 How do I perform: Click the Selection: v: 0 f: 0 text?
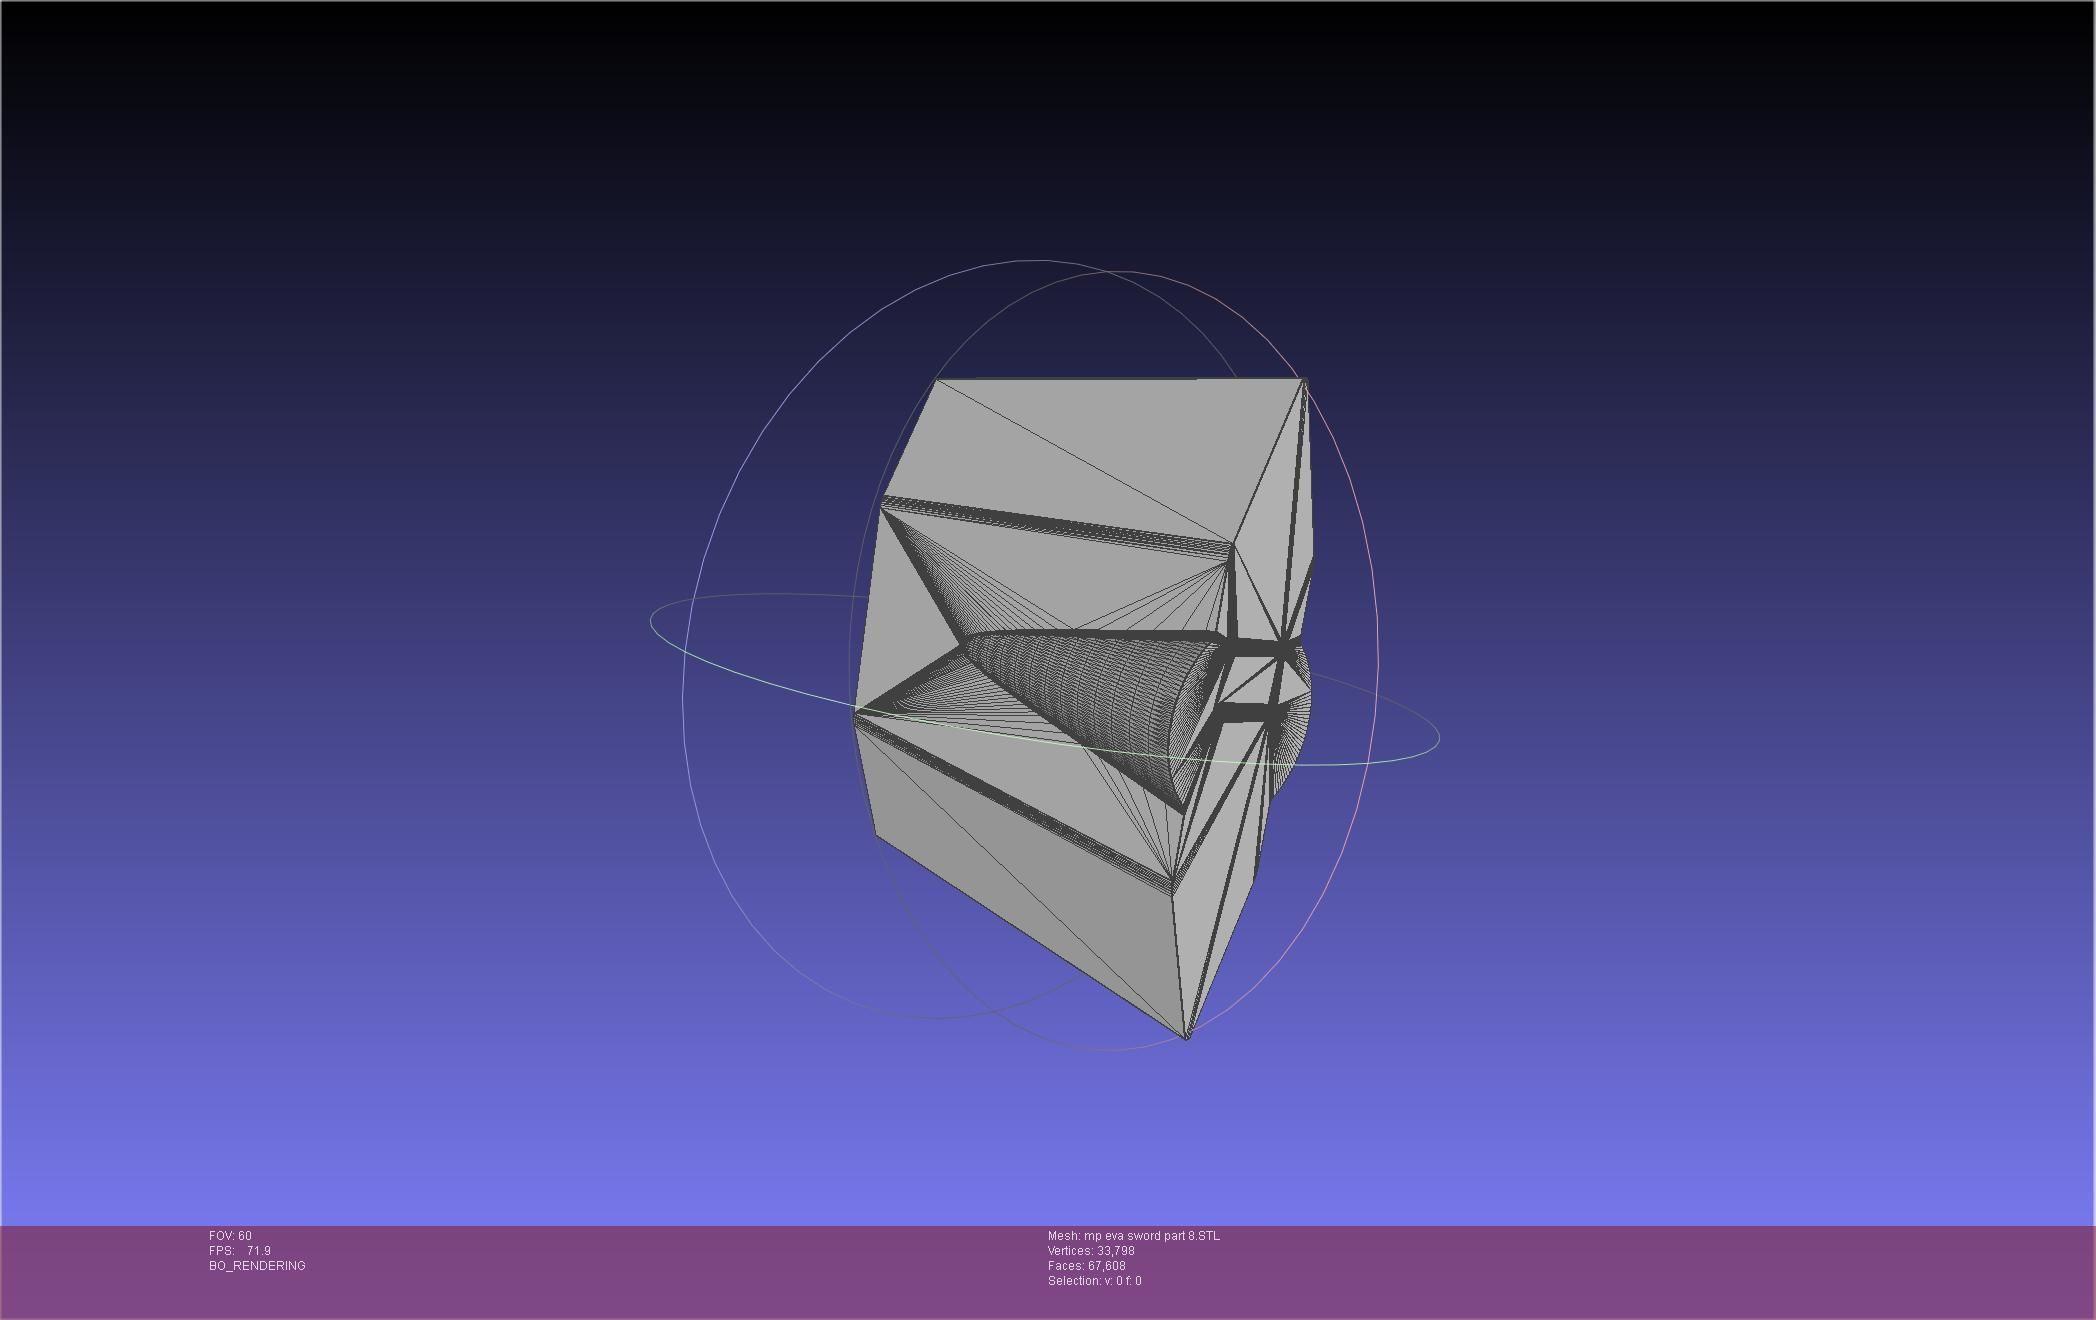click(x=1094, y=1281)
